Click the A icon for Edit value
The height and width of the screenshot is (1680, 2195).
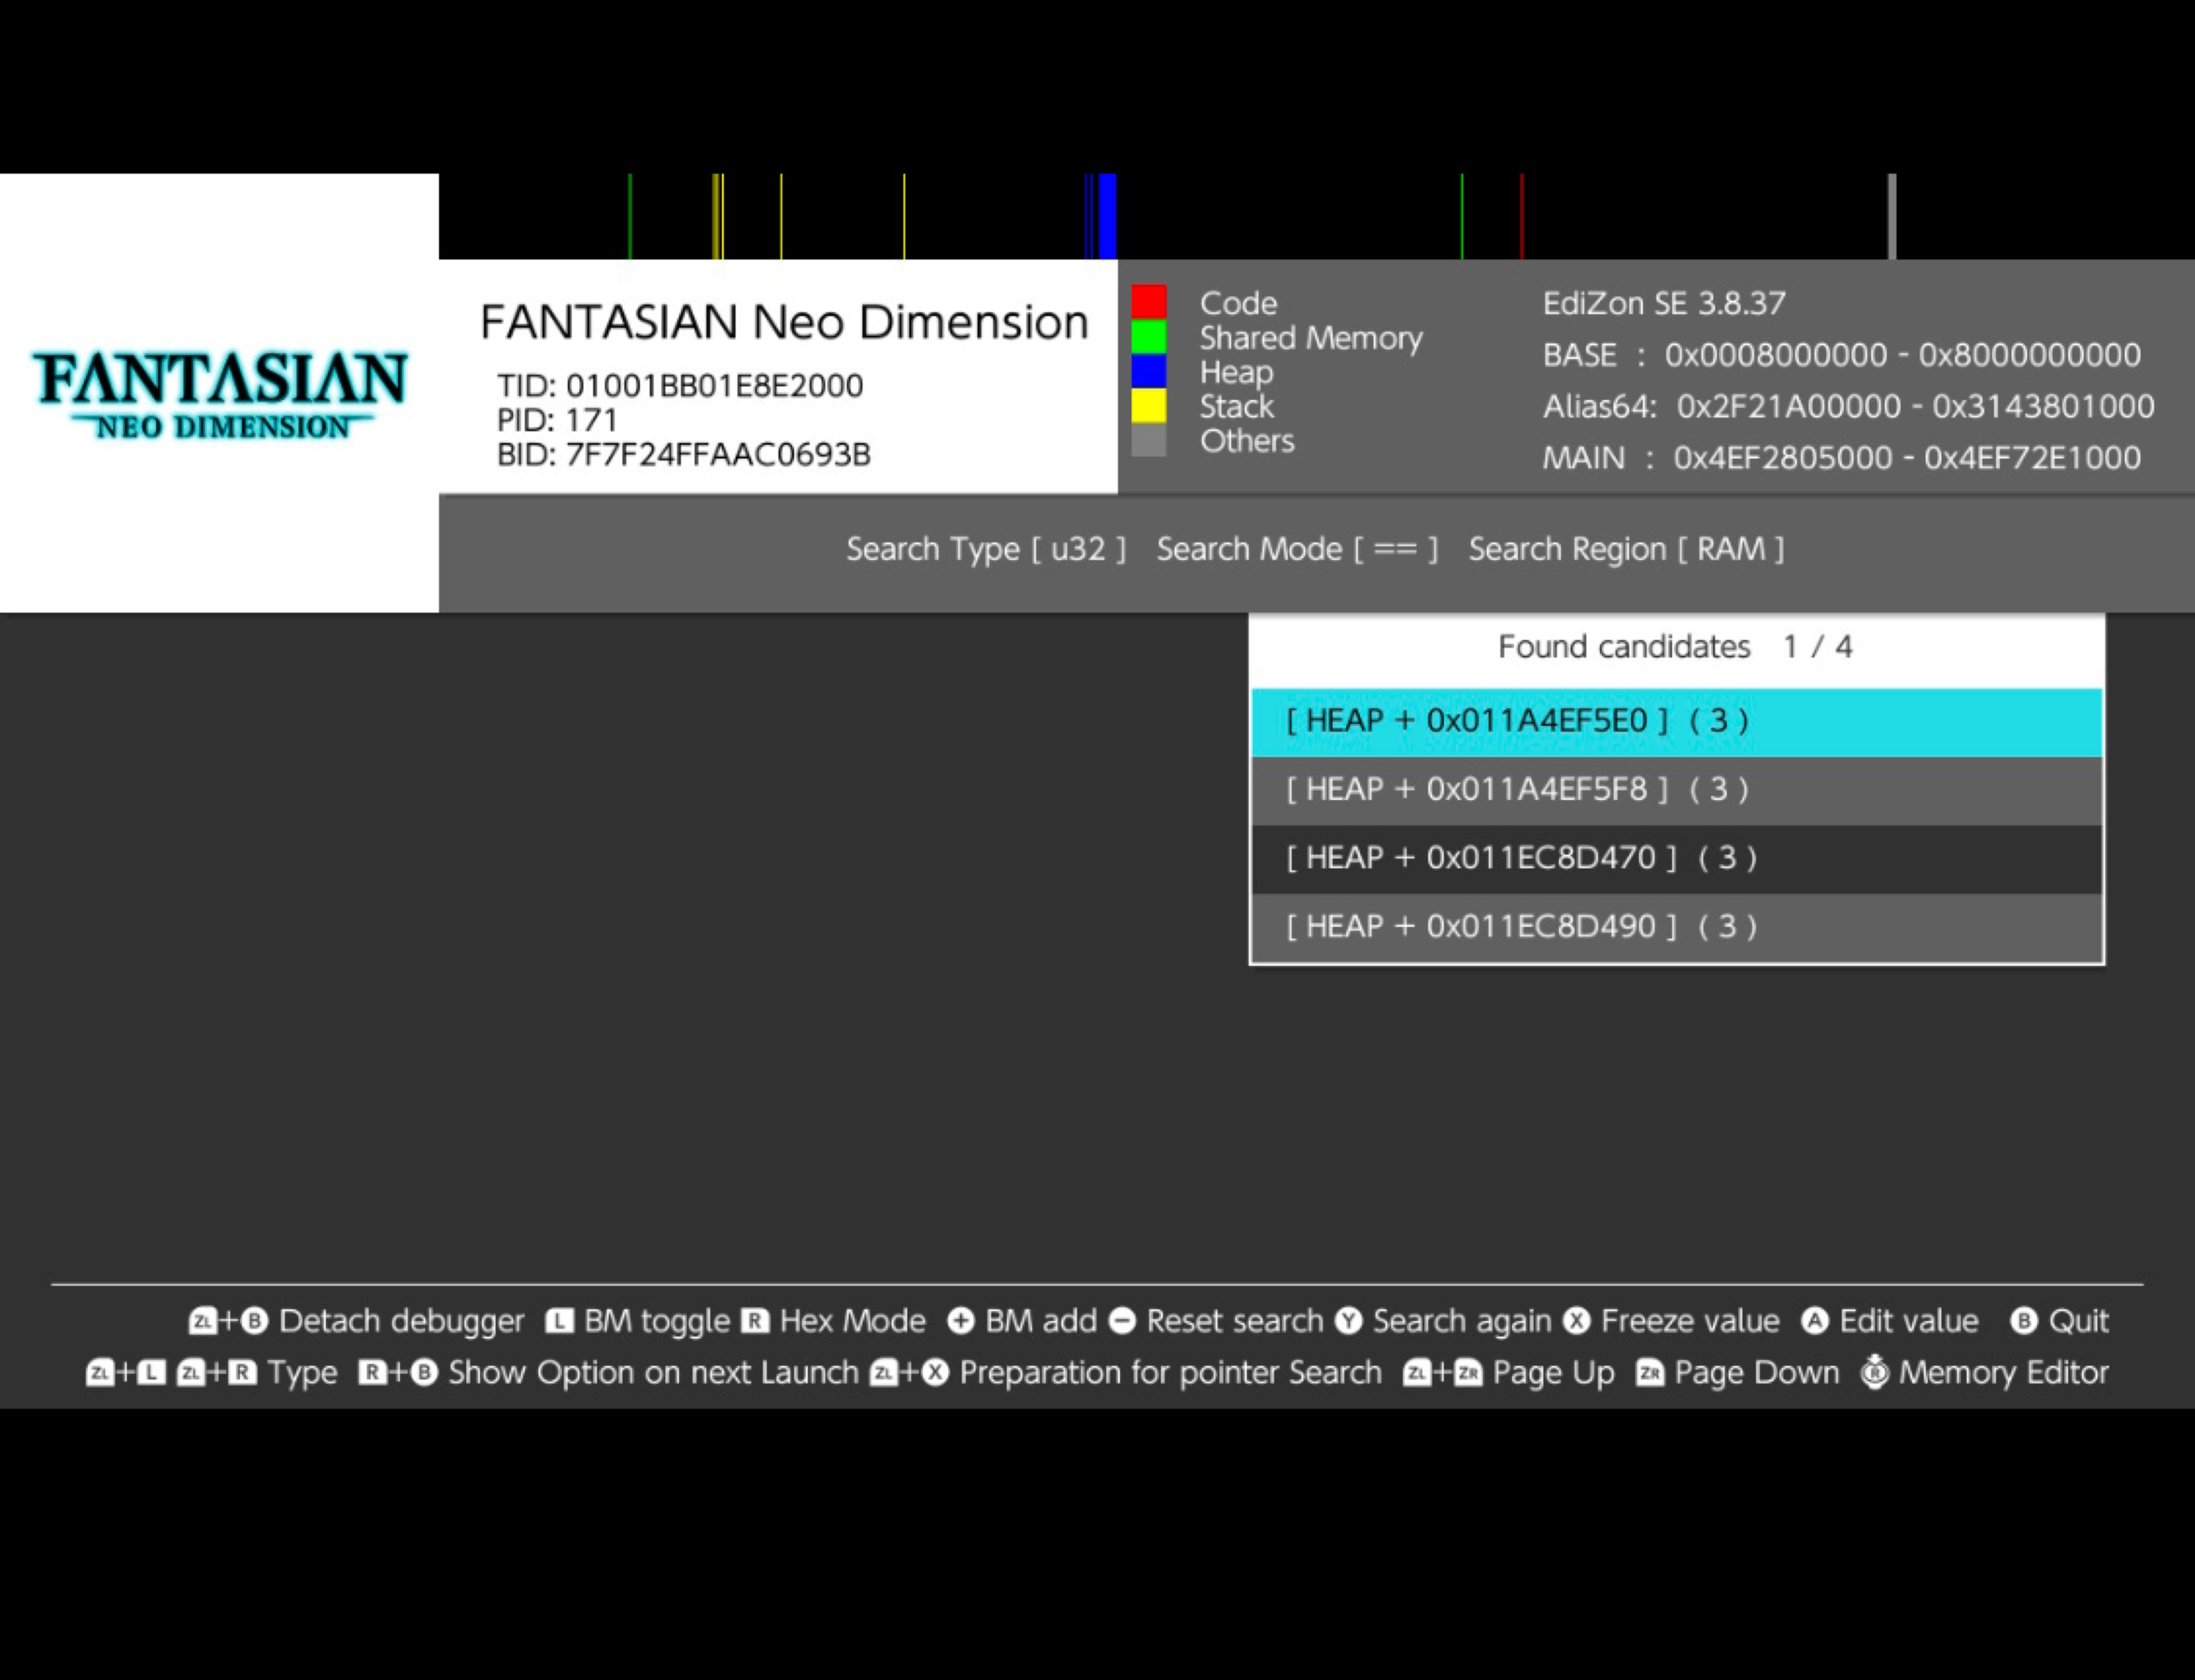(x=1815, y=1322)
